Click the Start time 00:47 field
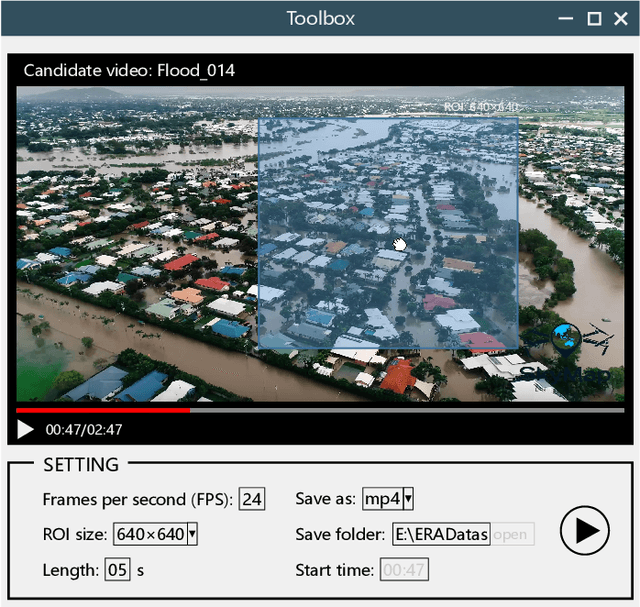Image resolution: width=640 pixels, height=607 pixels. tap(403, 570)
